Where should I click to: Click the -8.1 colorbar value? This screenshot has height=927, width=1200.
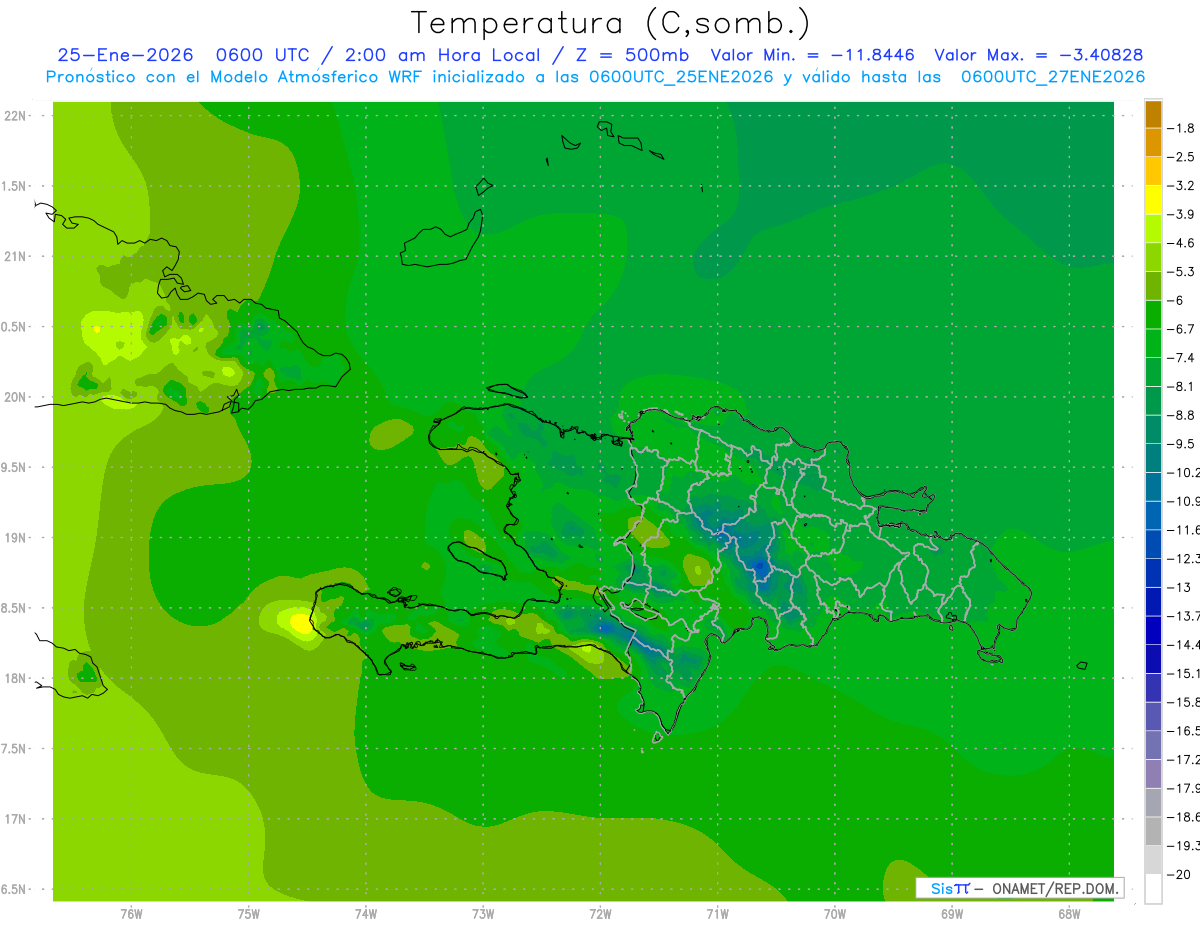(1182, 386)
